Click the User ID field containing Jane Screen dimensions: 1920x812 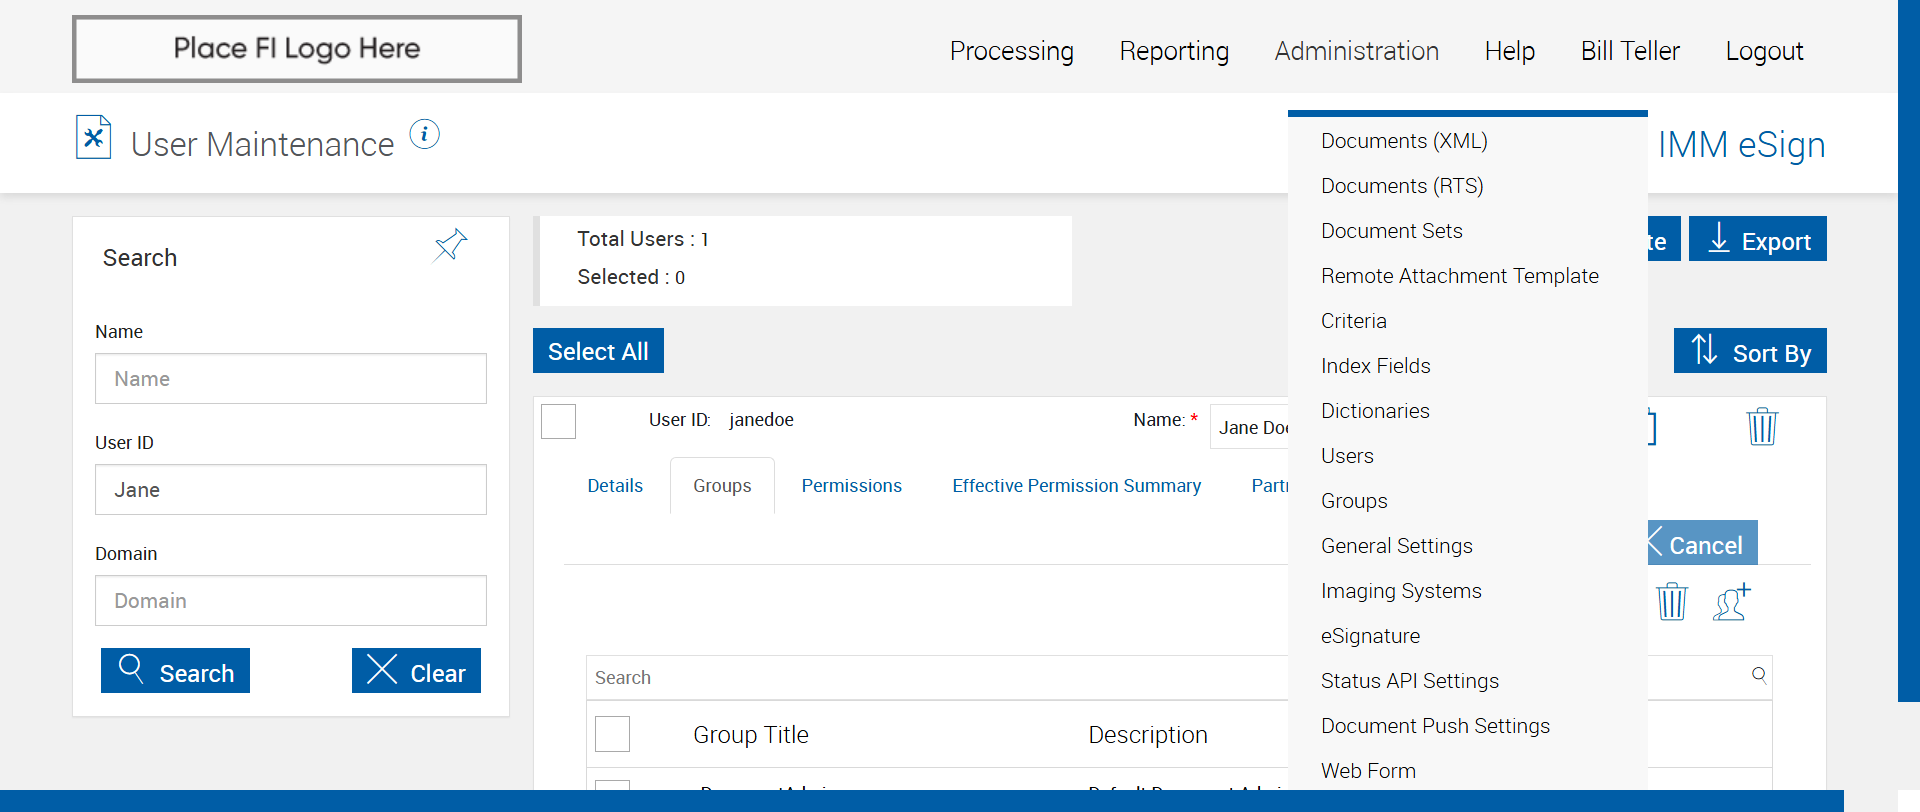pos(290,490)
